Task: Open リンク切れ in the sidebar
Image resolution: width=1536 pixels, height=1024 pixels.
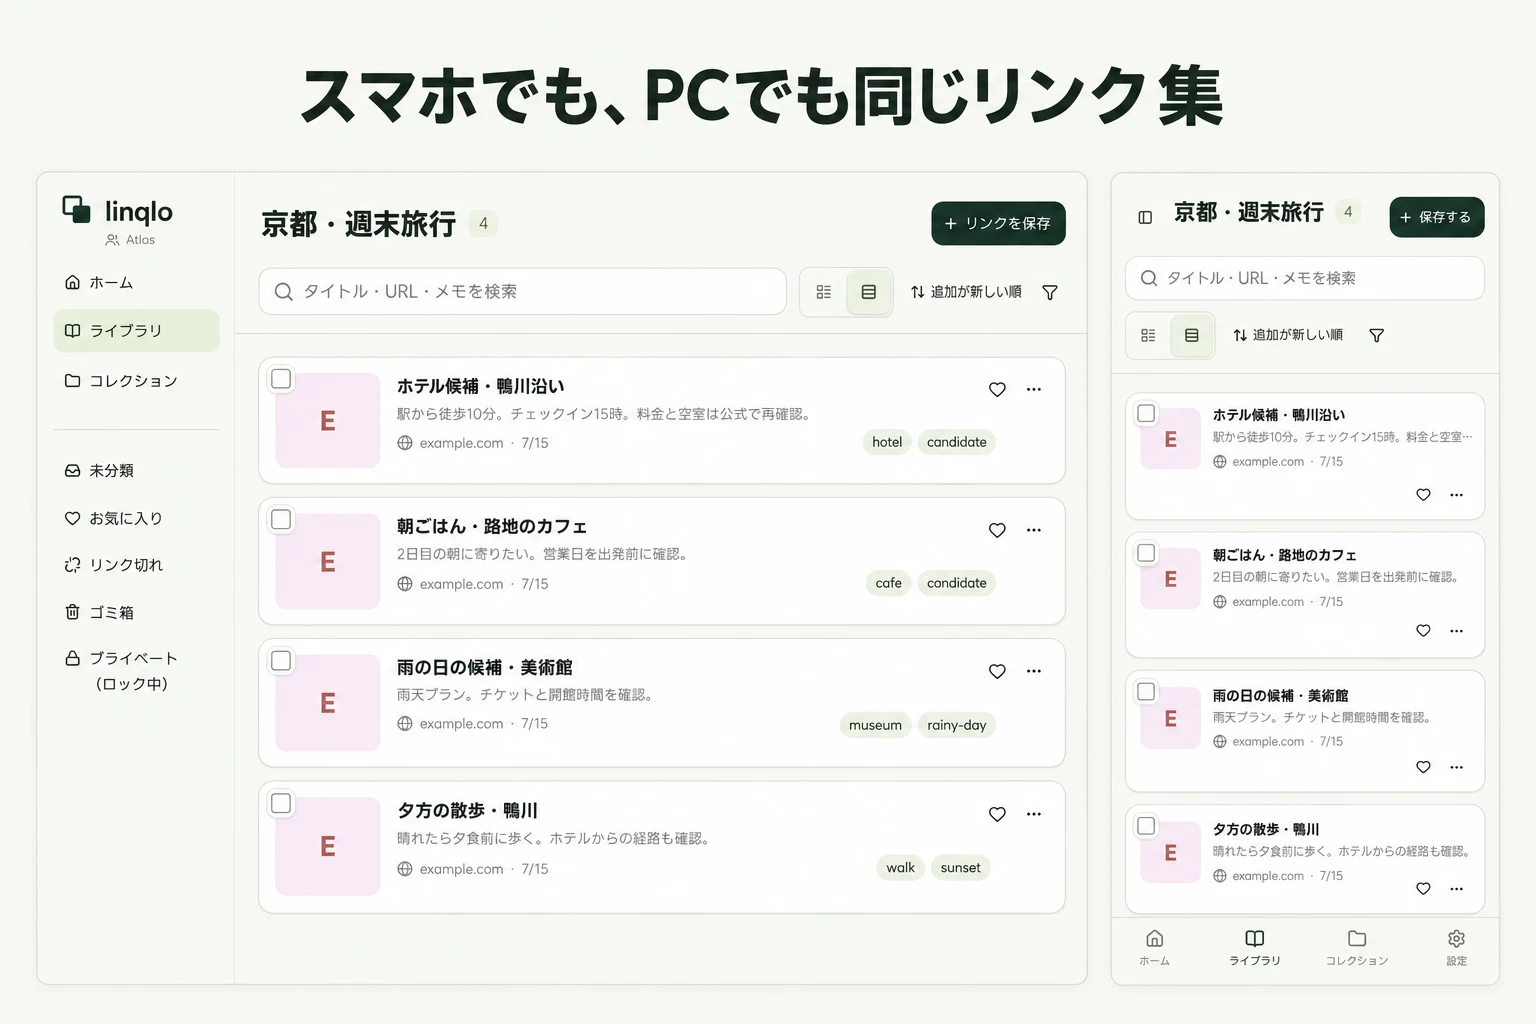Action: 136,565
